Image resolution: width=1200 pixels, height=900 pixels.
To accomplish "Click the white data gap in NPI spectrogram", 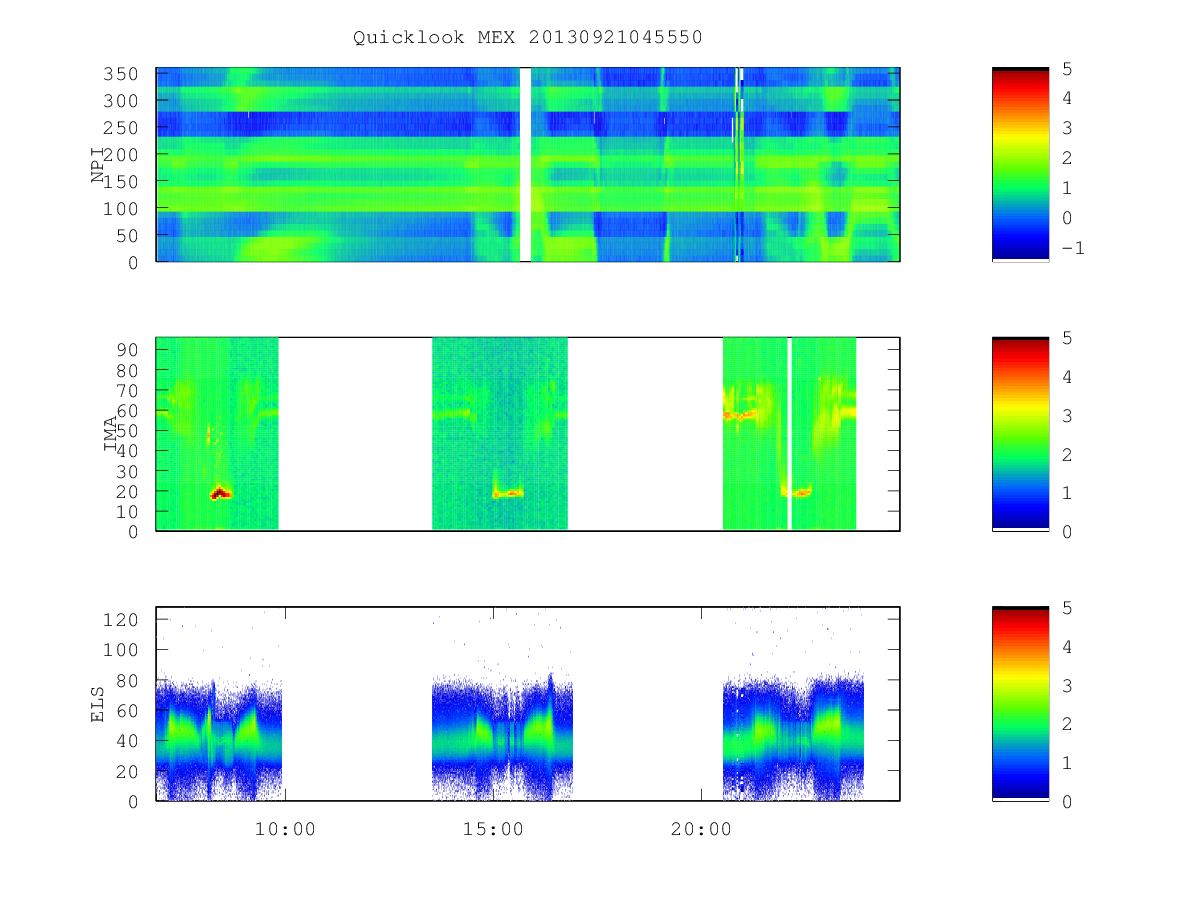I will click(x=525, y=164).
